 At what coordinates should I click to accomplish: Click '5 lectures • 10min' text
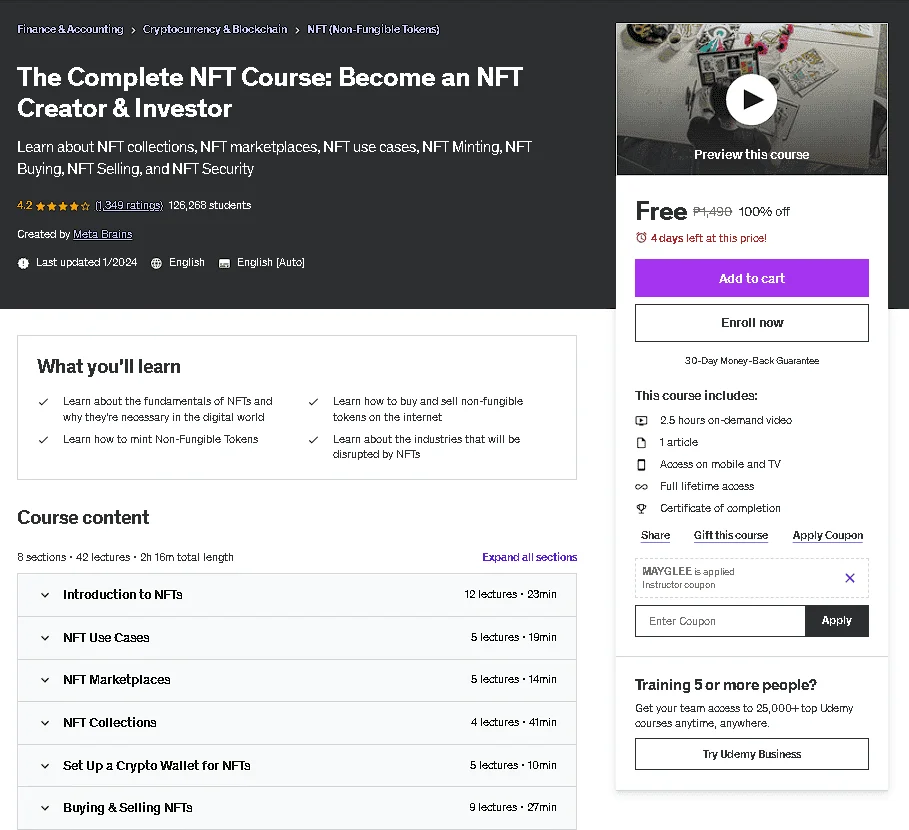513,766
